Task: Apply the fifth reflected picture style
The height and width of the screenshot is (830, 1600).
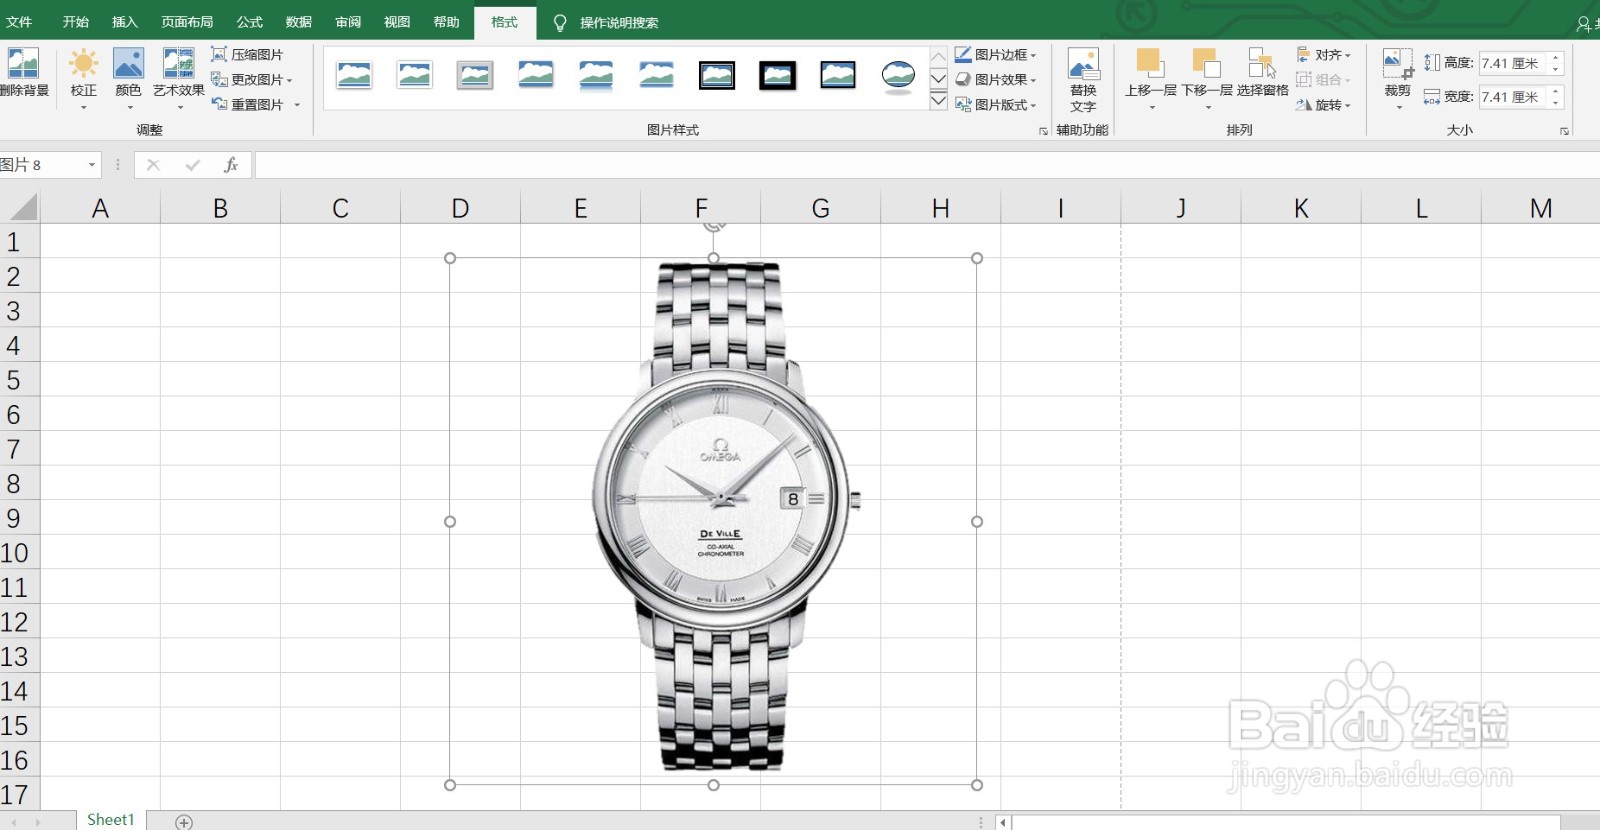Action: coord(596,75)
